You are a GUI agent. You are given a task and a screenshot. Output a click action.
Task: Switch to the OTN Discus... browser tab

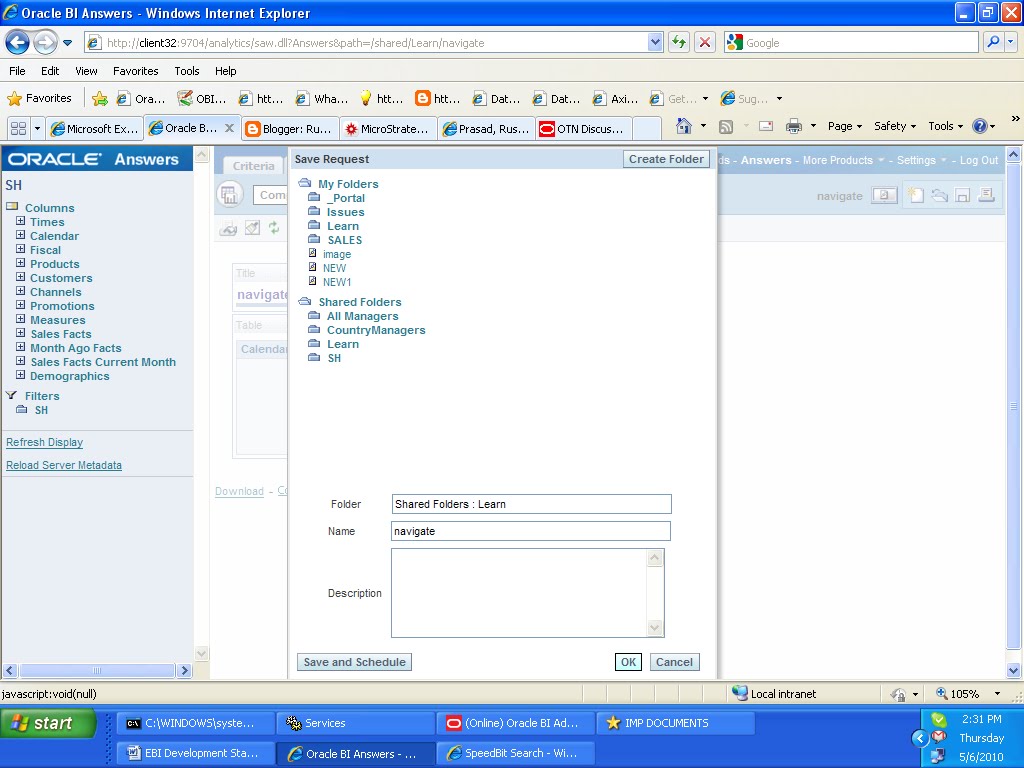coord(584,129)
